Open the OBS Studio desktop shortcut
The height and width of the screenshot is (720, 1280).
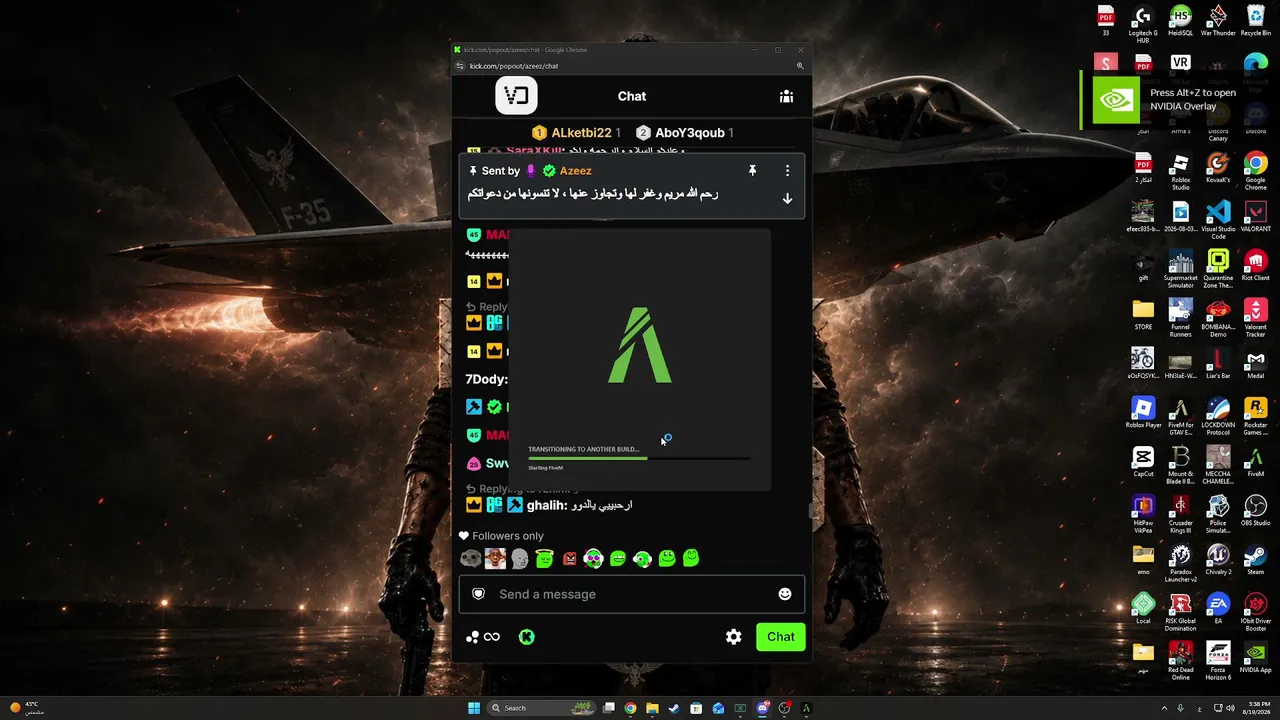pyautogui.click(x=1255, y=510)
